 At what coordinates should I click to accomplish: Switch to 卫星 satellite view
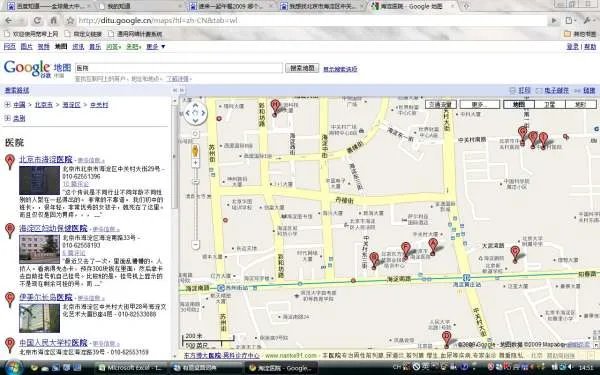pyautogui.click(x=550, y=104)
